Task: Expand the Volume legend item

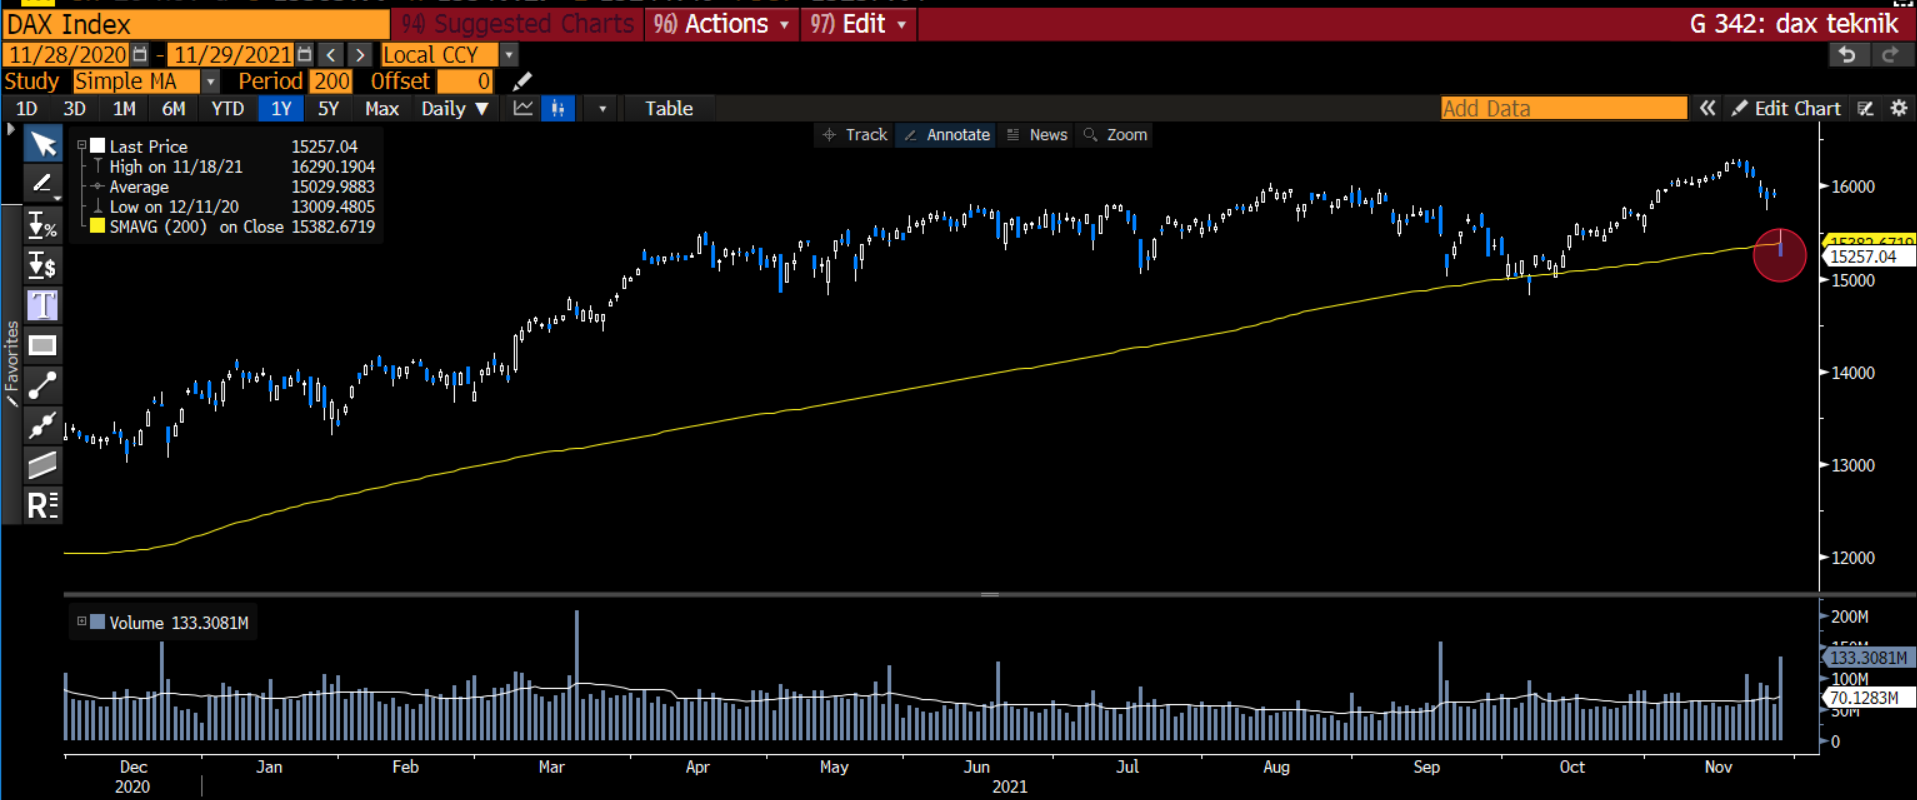Action: [x=82, y=621]
